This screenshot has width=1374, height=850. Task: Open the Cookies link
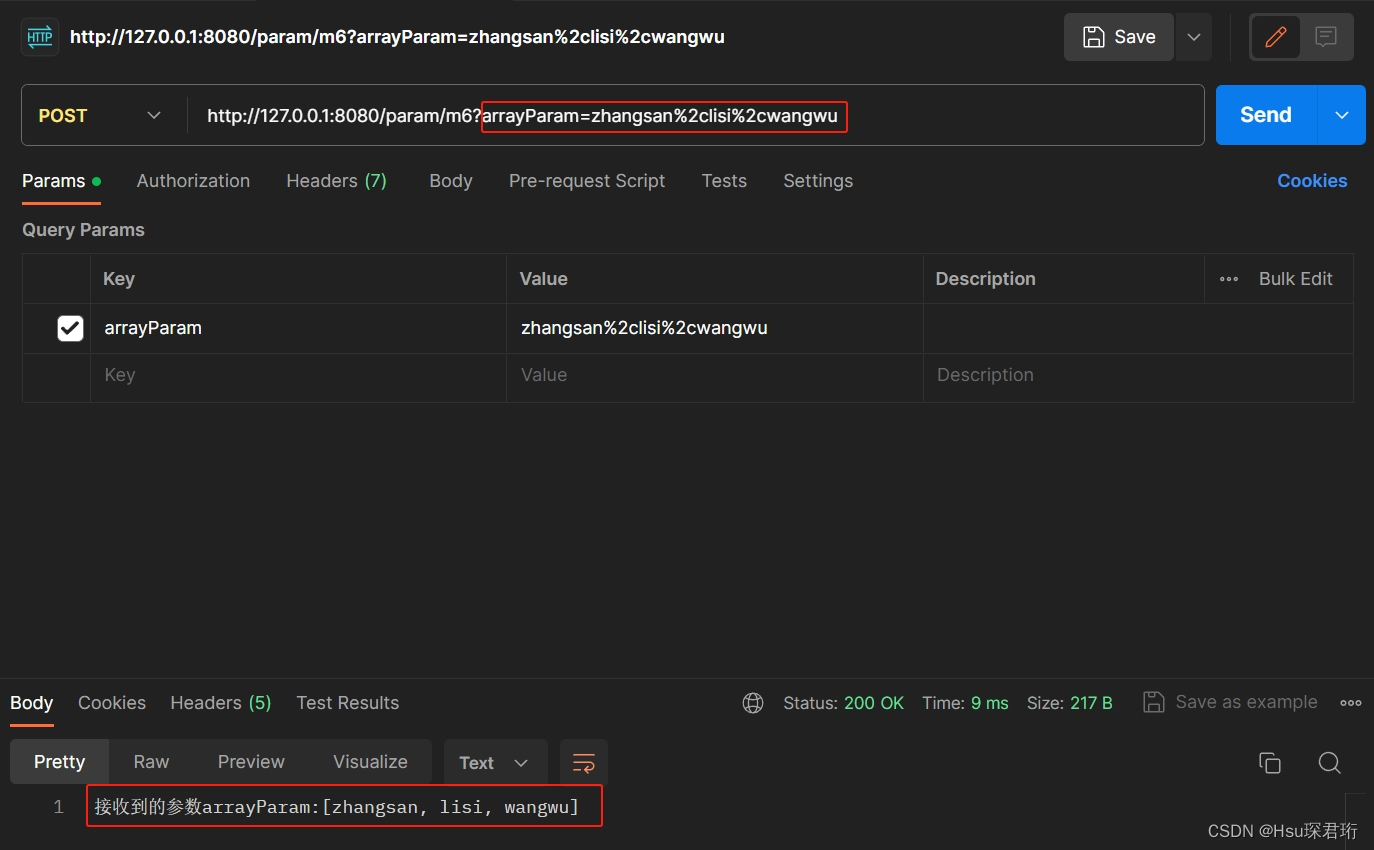pos(1312,181)
